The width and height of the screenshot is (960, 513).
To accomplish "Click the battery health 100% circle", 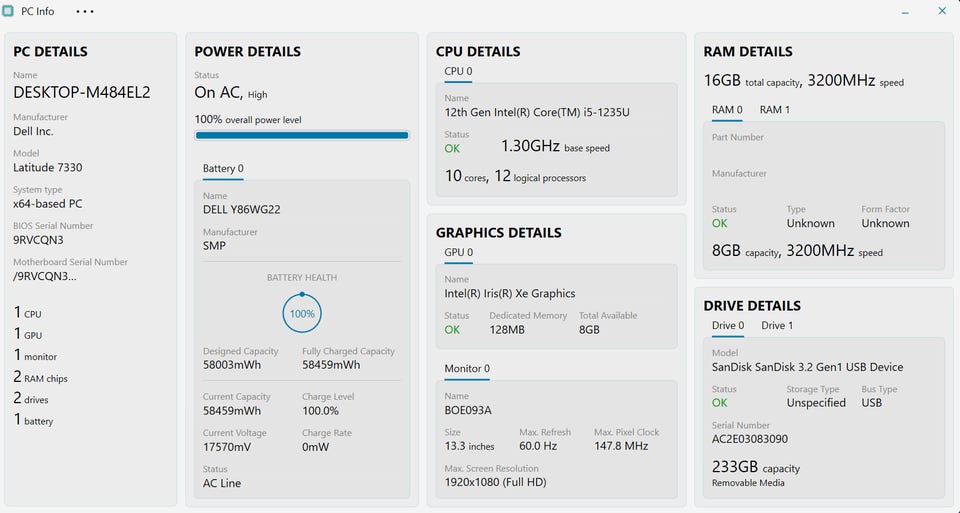I will pyautogui.click(x=302, y=313).
